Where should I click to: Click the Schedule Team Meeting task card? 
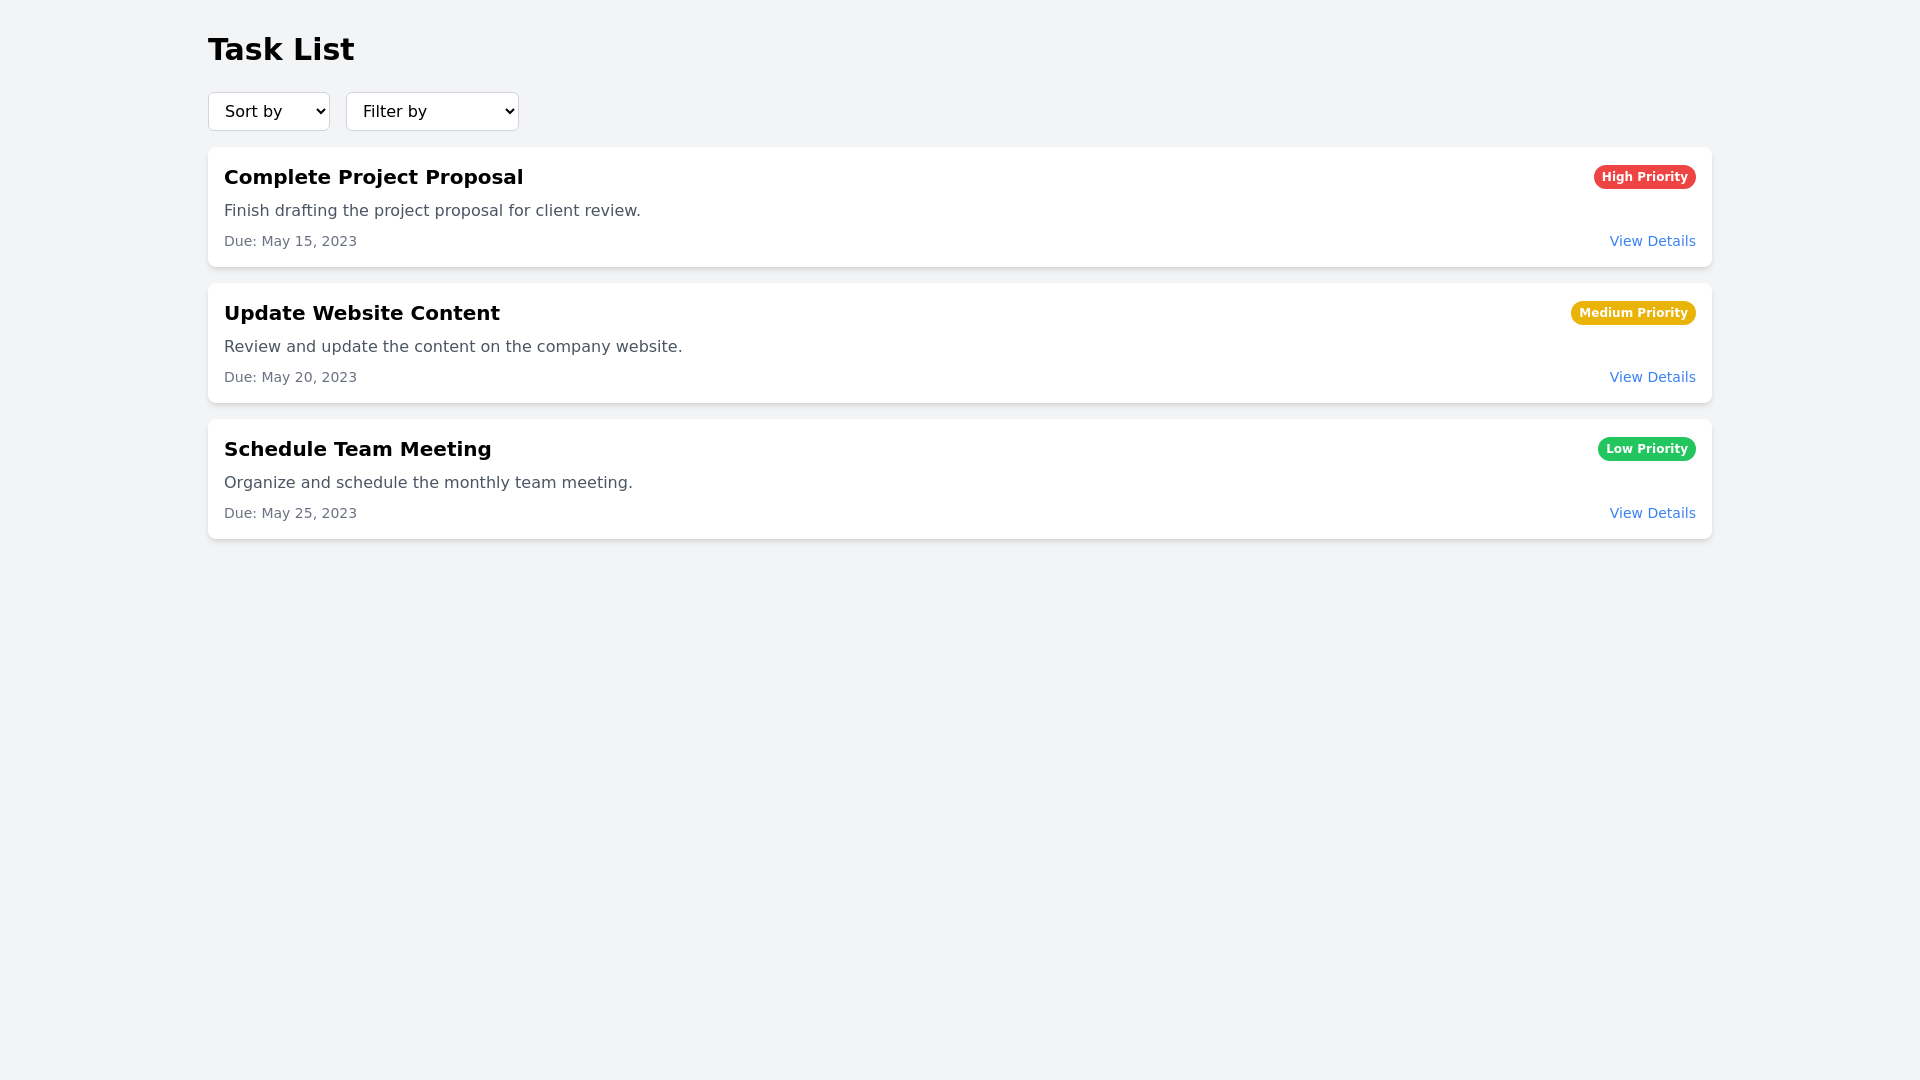click(x=959, y=479)
